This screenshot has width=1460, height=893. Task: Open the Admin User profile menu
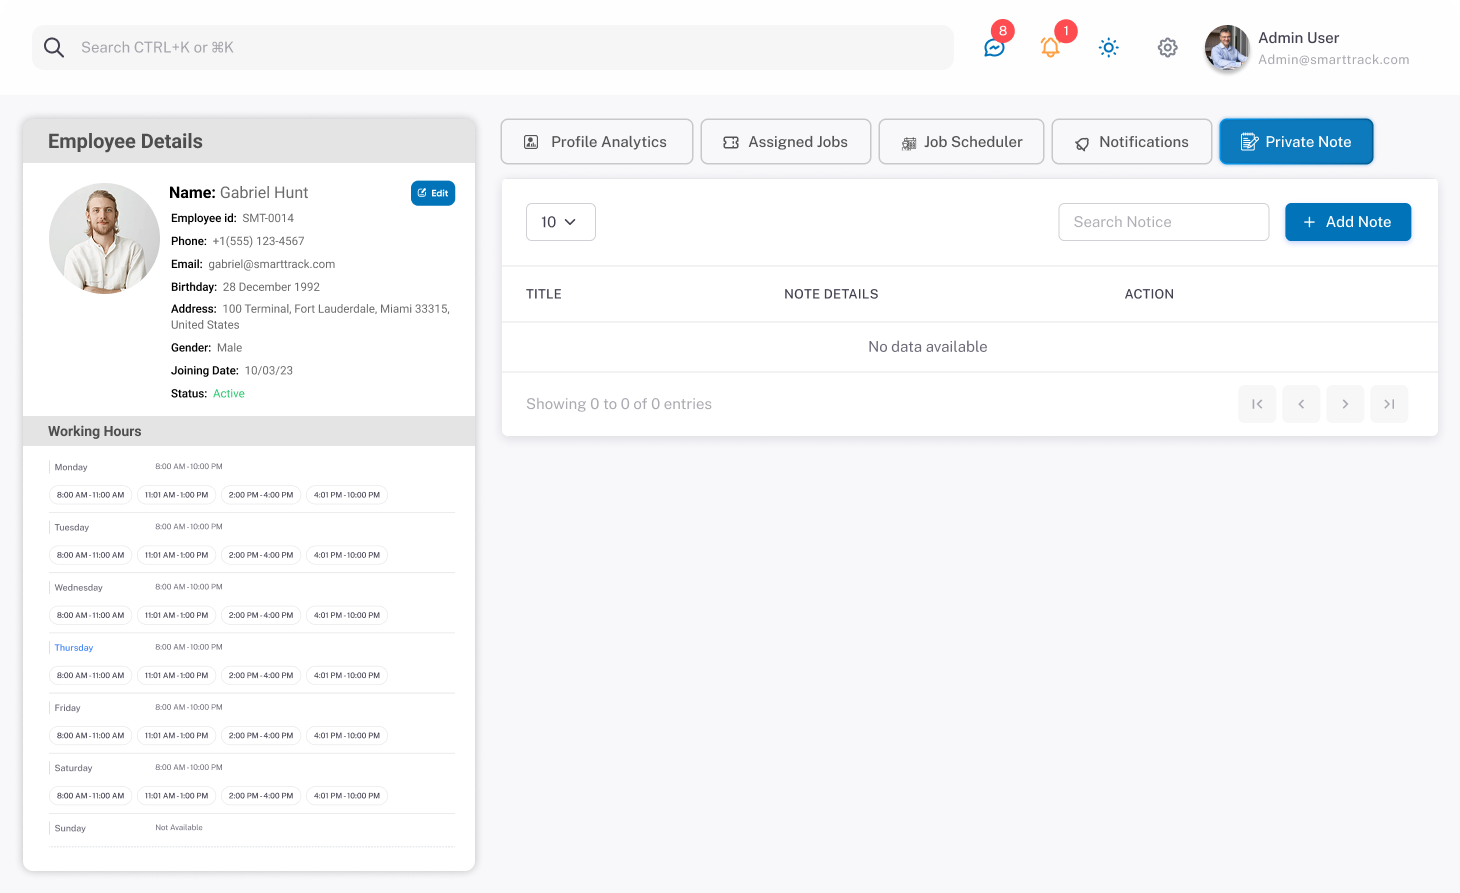[x=1308, y=48]
